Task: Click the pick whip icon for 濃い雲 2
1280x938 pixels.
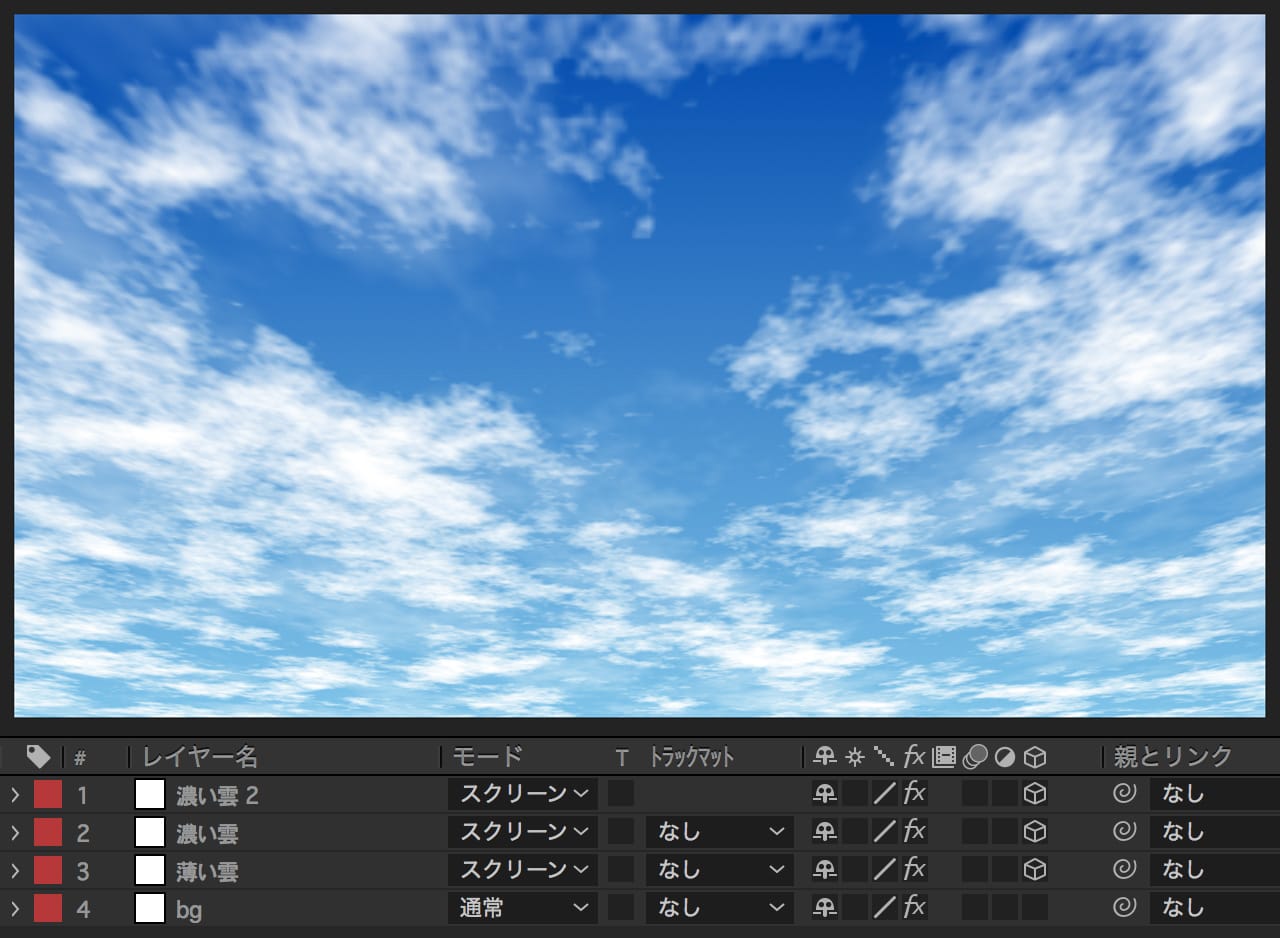Action: pos(1124,794)
